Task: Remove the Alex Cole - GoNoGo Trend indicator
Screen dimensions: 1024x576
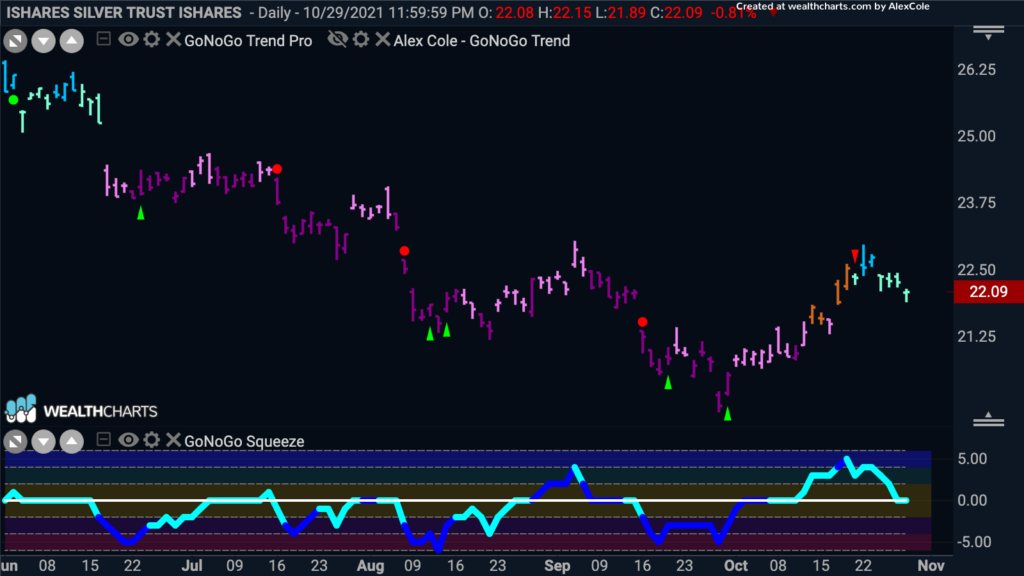Action: [x=383, y=40]
